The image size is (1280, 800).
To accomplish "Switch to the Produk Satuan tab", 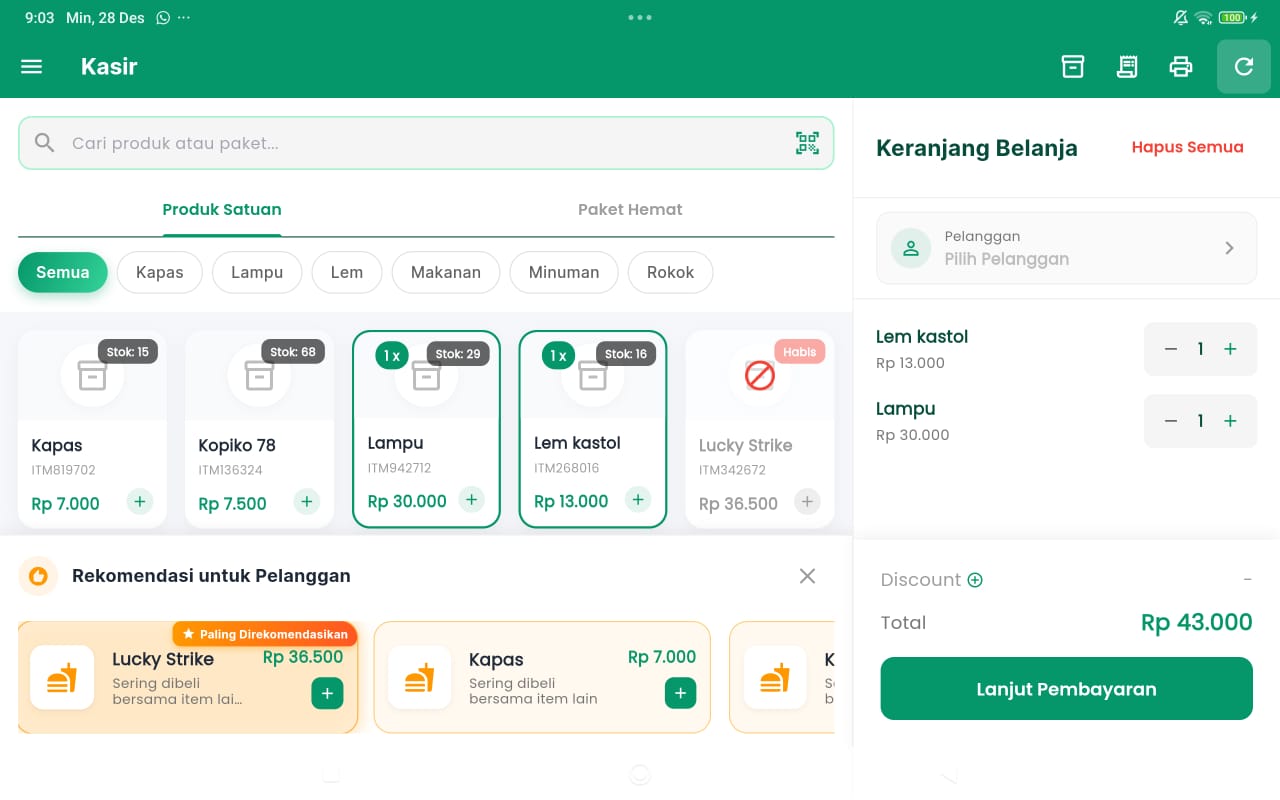I will click(x=222, y=209).
